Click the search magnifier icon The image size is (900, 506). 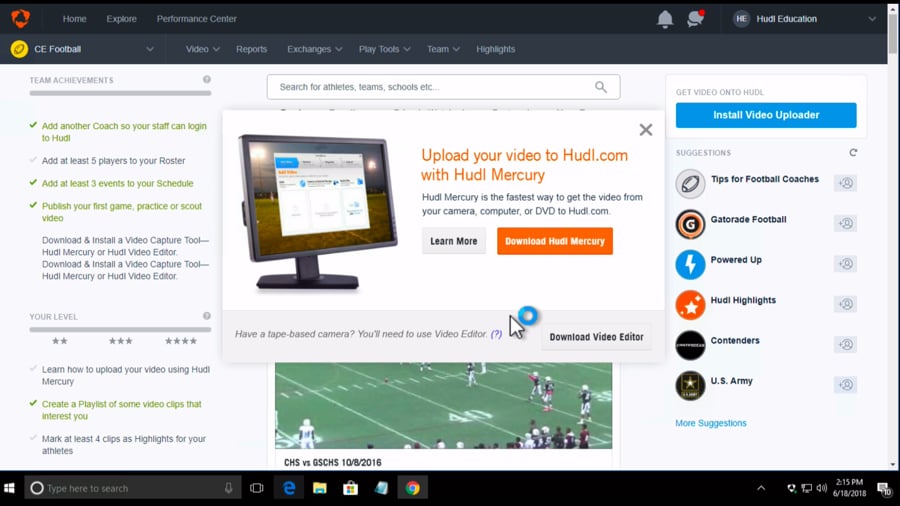(x=600, y=87)
